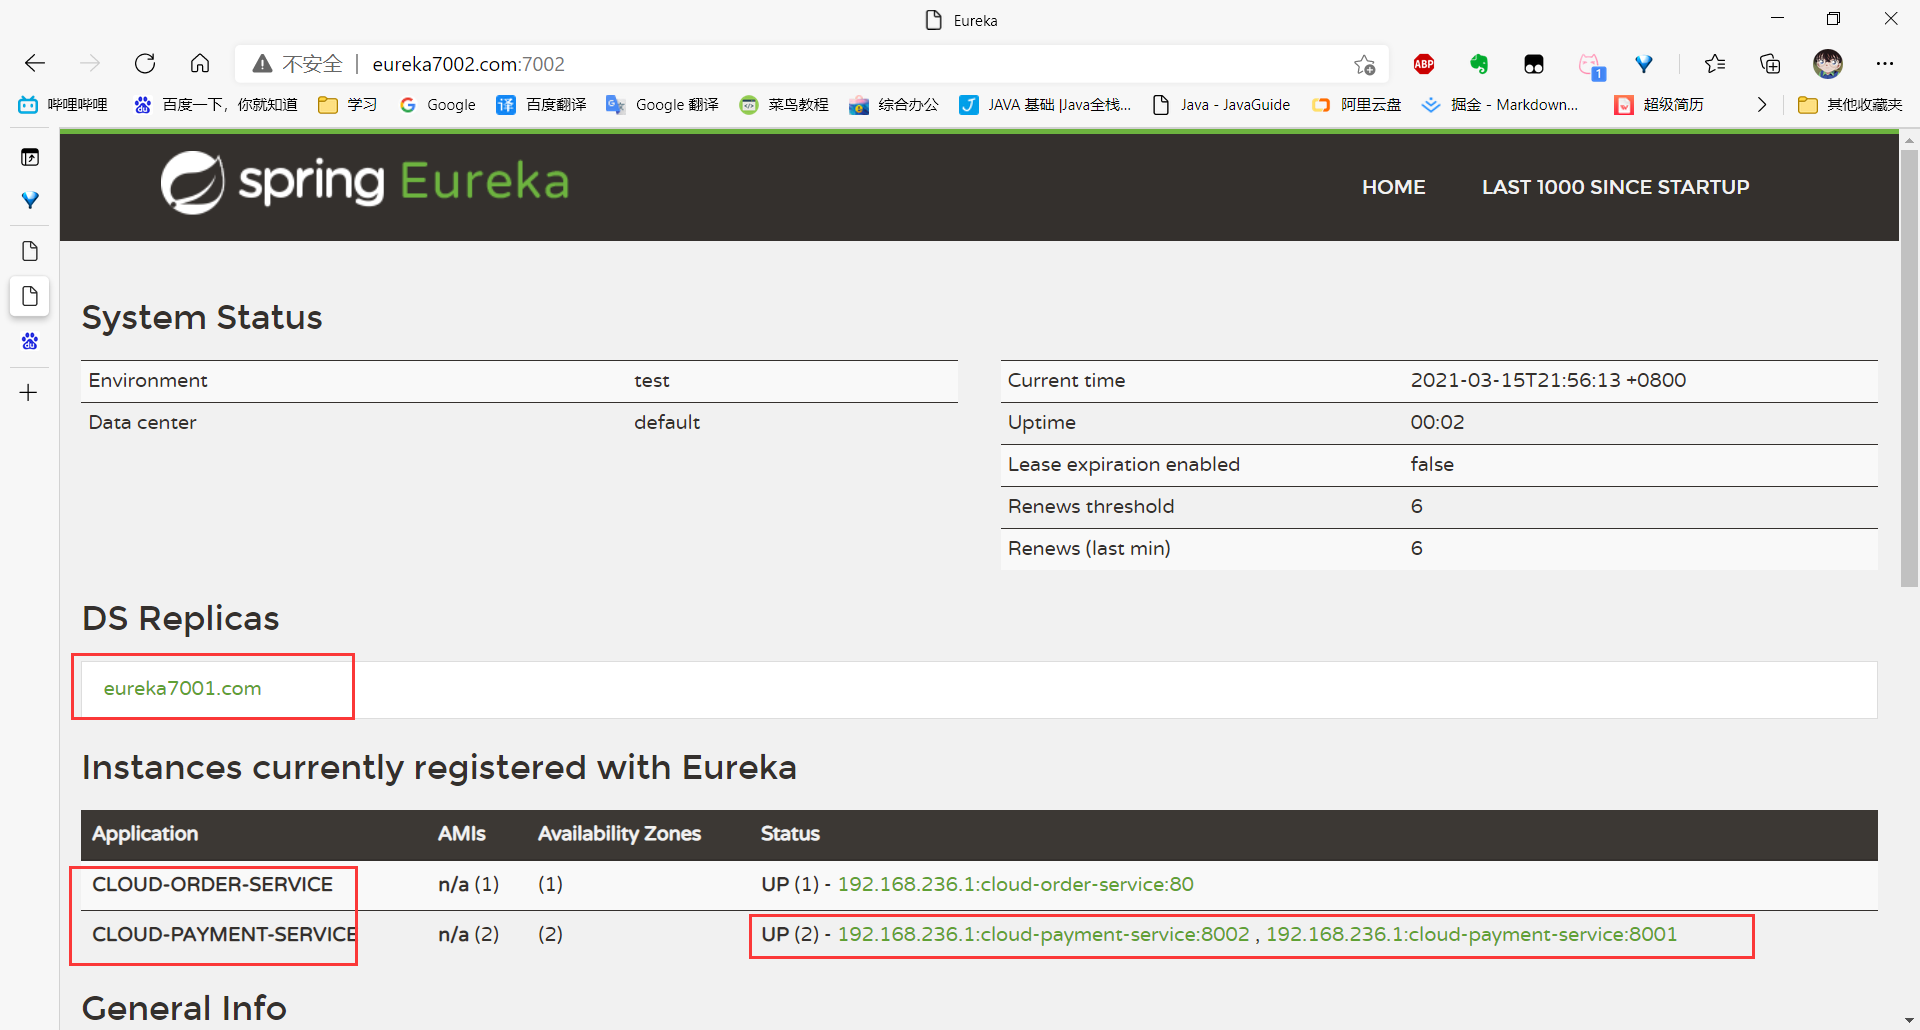This screenshot has height=1030, width=1920.
Task: Click the spring Eureka logo
Action: [365, 182]
